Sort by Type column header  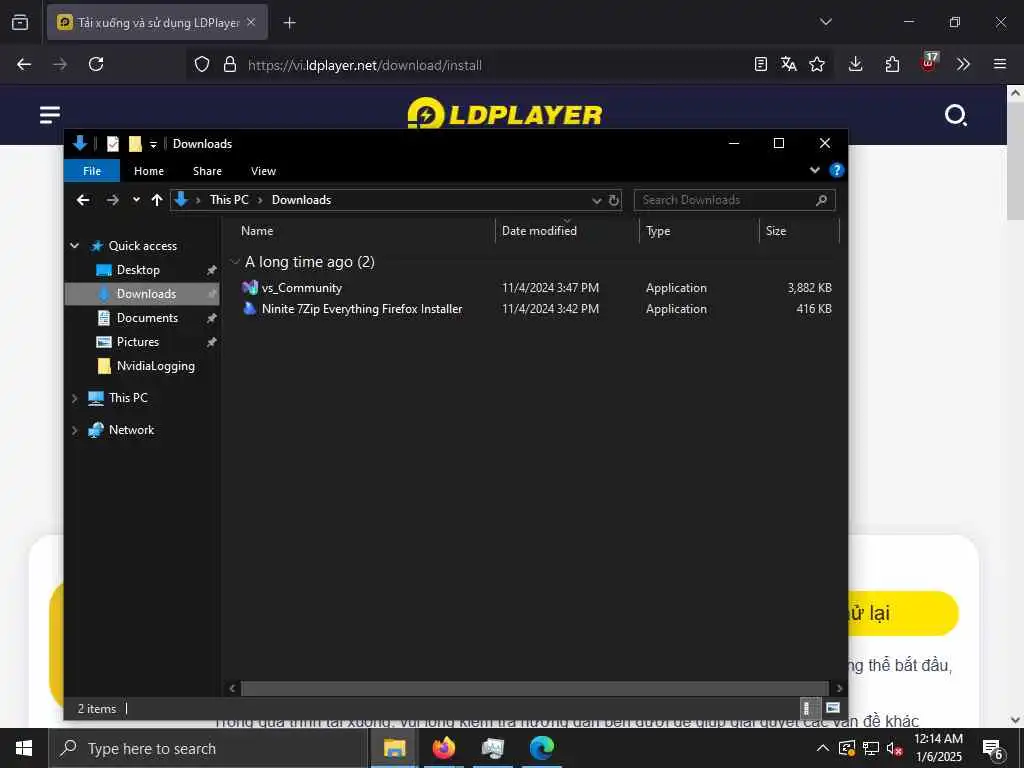point(658,231)
